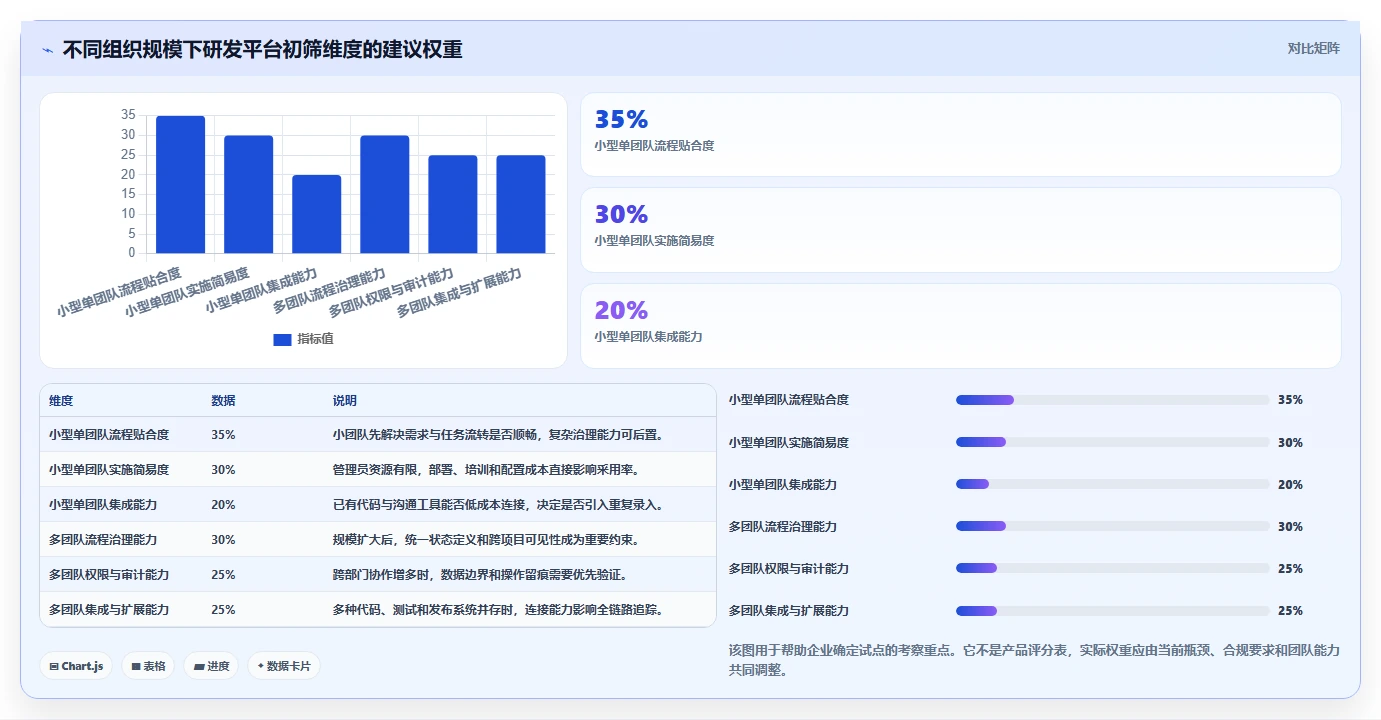Click the lightning icon beside the header title
Screen dimensions: 1381x720
click(x=47, y=50)
